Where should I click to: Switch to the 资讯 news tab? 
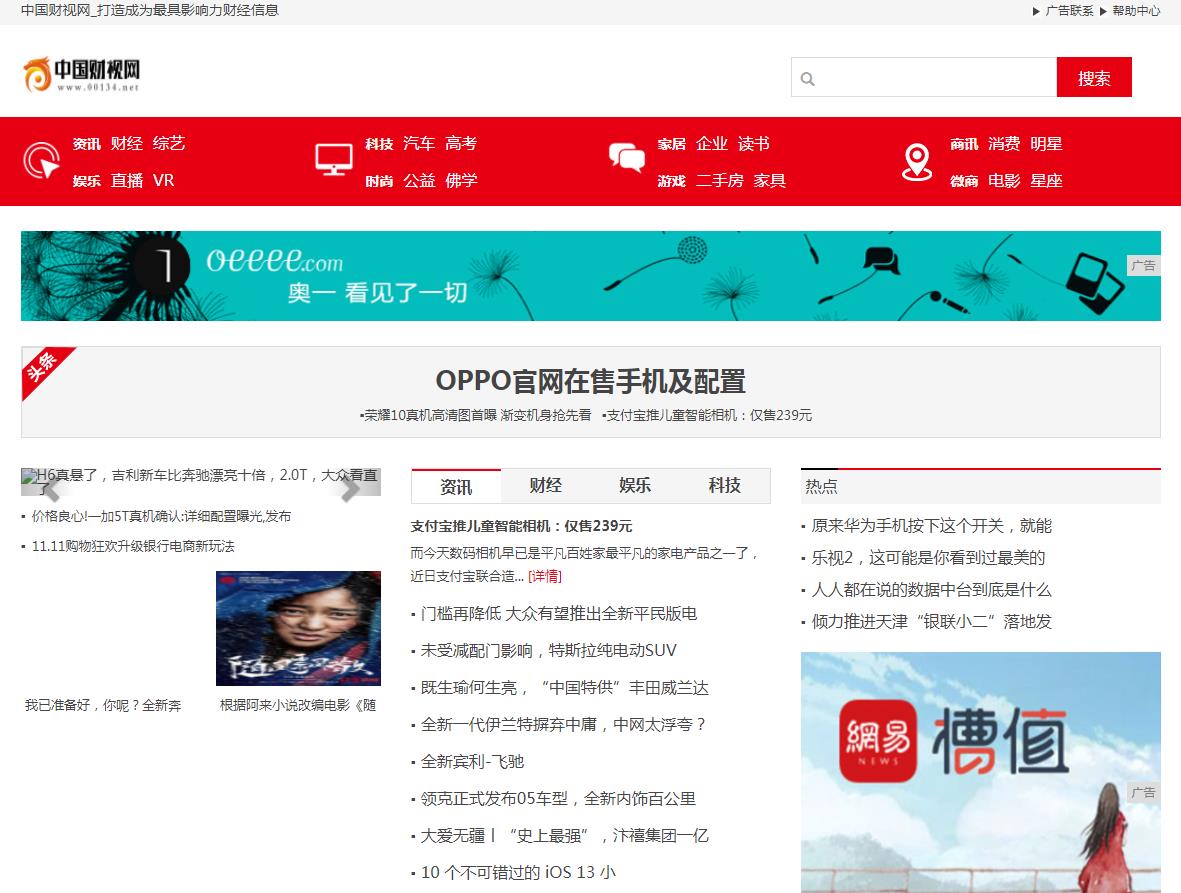click(456, 486)
